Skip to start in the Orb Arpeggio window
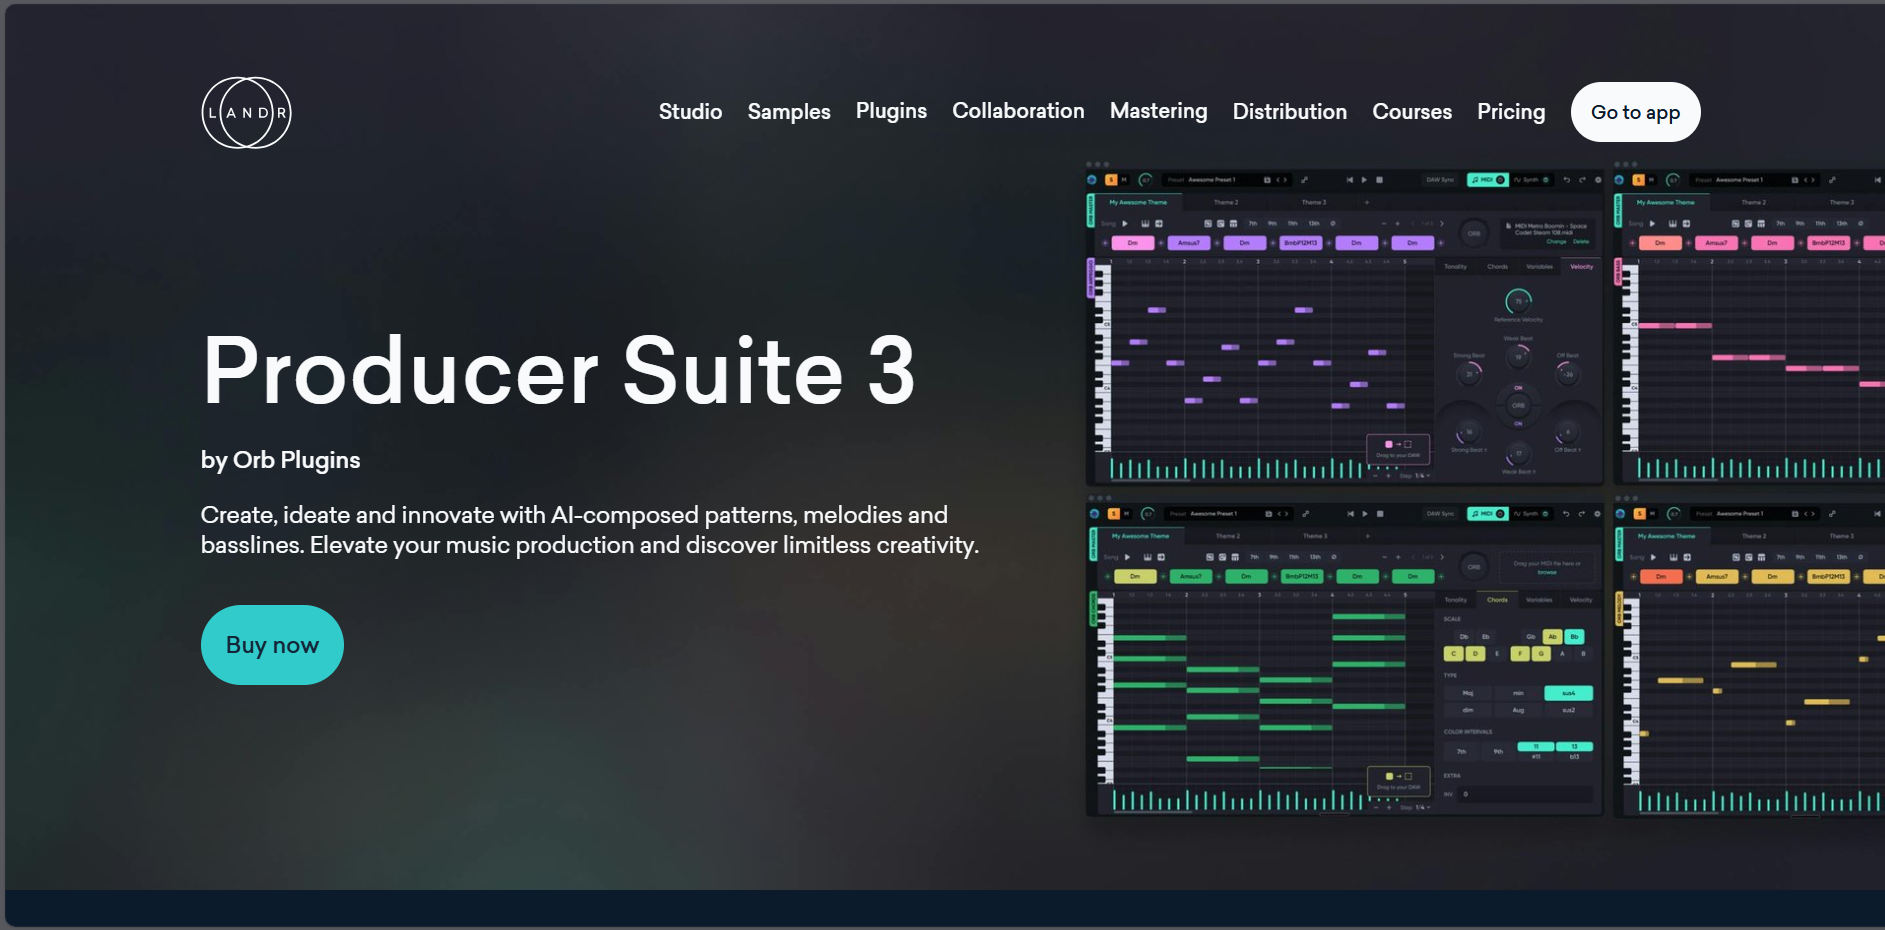 coord(1350,180)
